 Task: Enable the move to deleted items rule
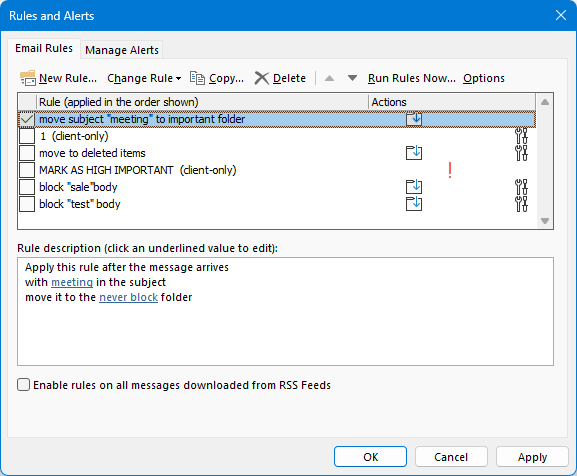click(27, 153)
